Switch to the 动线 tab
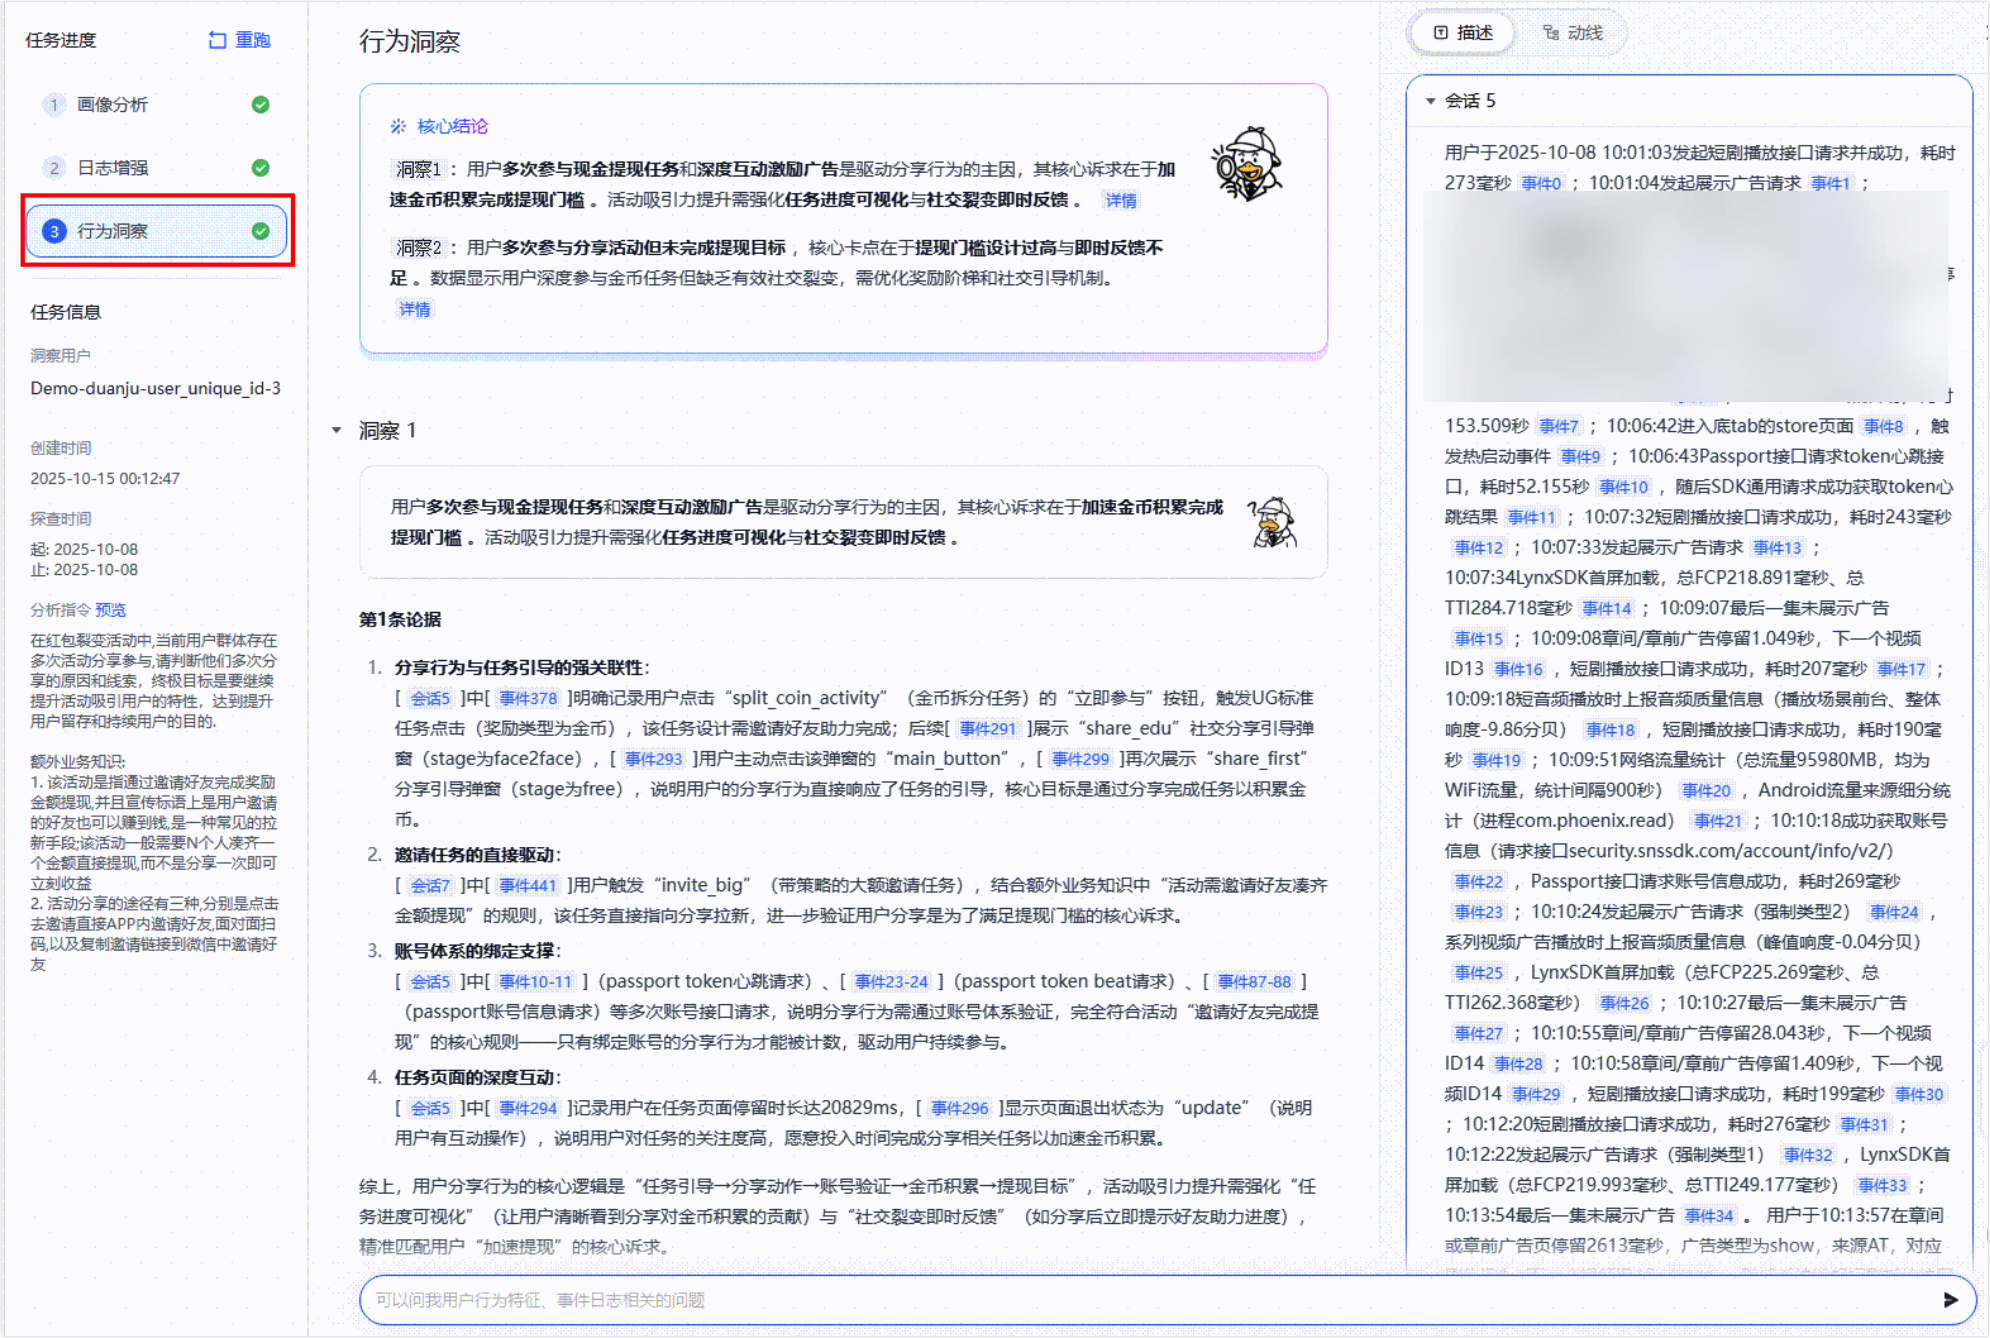This screenshot has width=1990, height=1338. [1572, 33]
